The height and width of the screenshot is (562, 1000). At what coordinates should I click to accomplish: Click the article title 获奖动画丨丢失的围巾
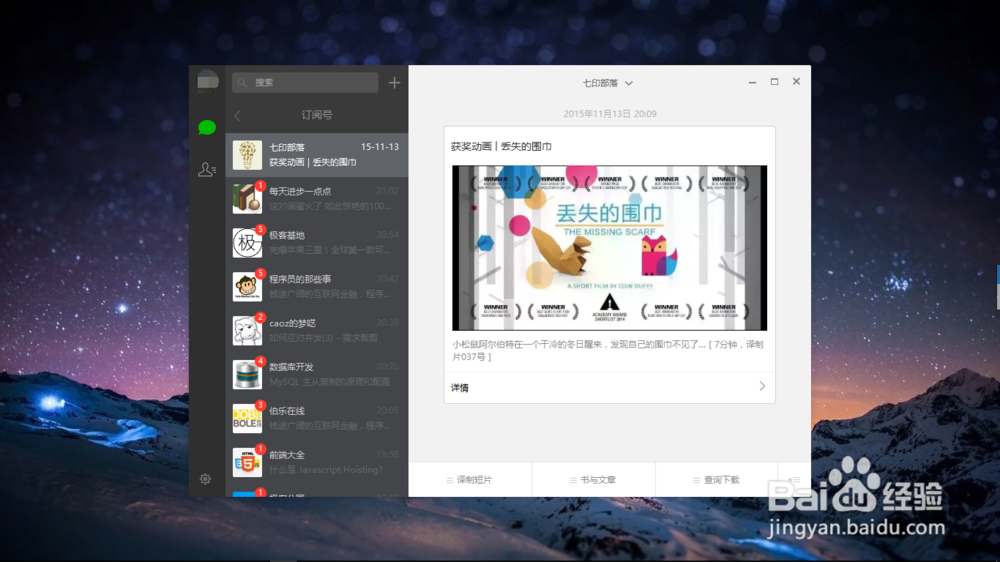pos(501,146)
